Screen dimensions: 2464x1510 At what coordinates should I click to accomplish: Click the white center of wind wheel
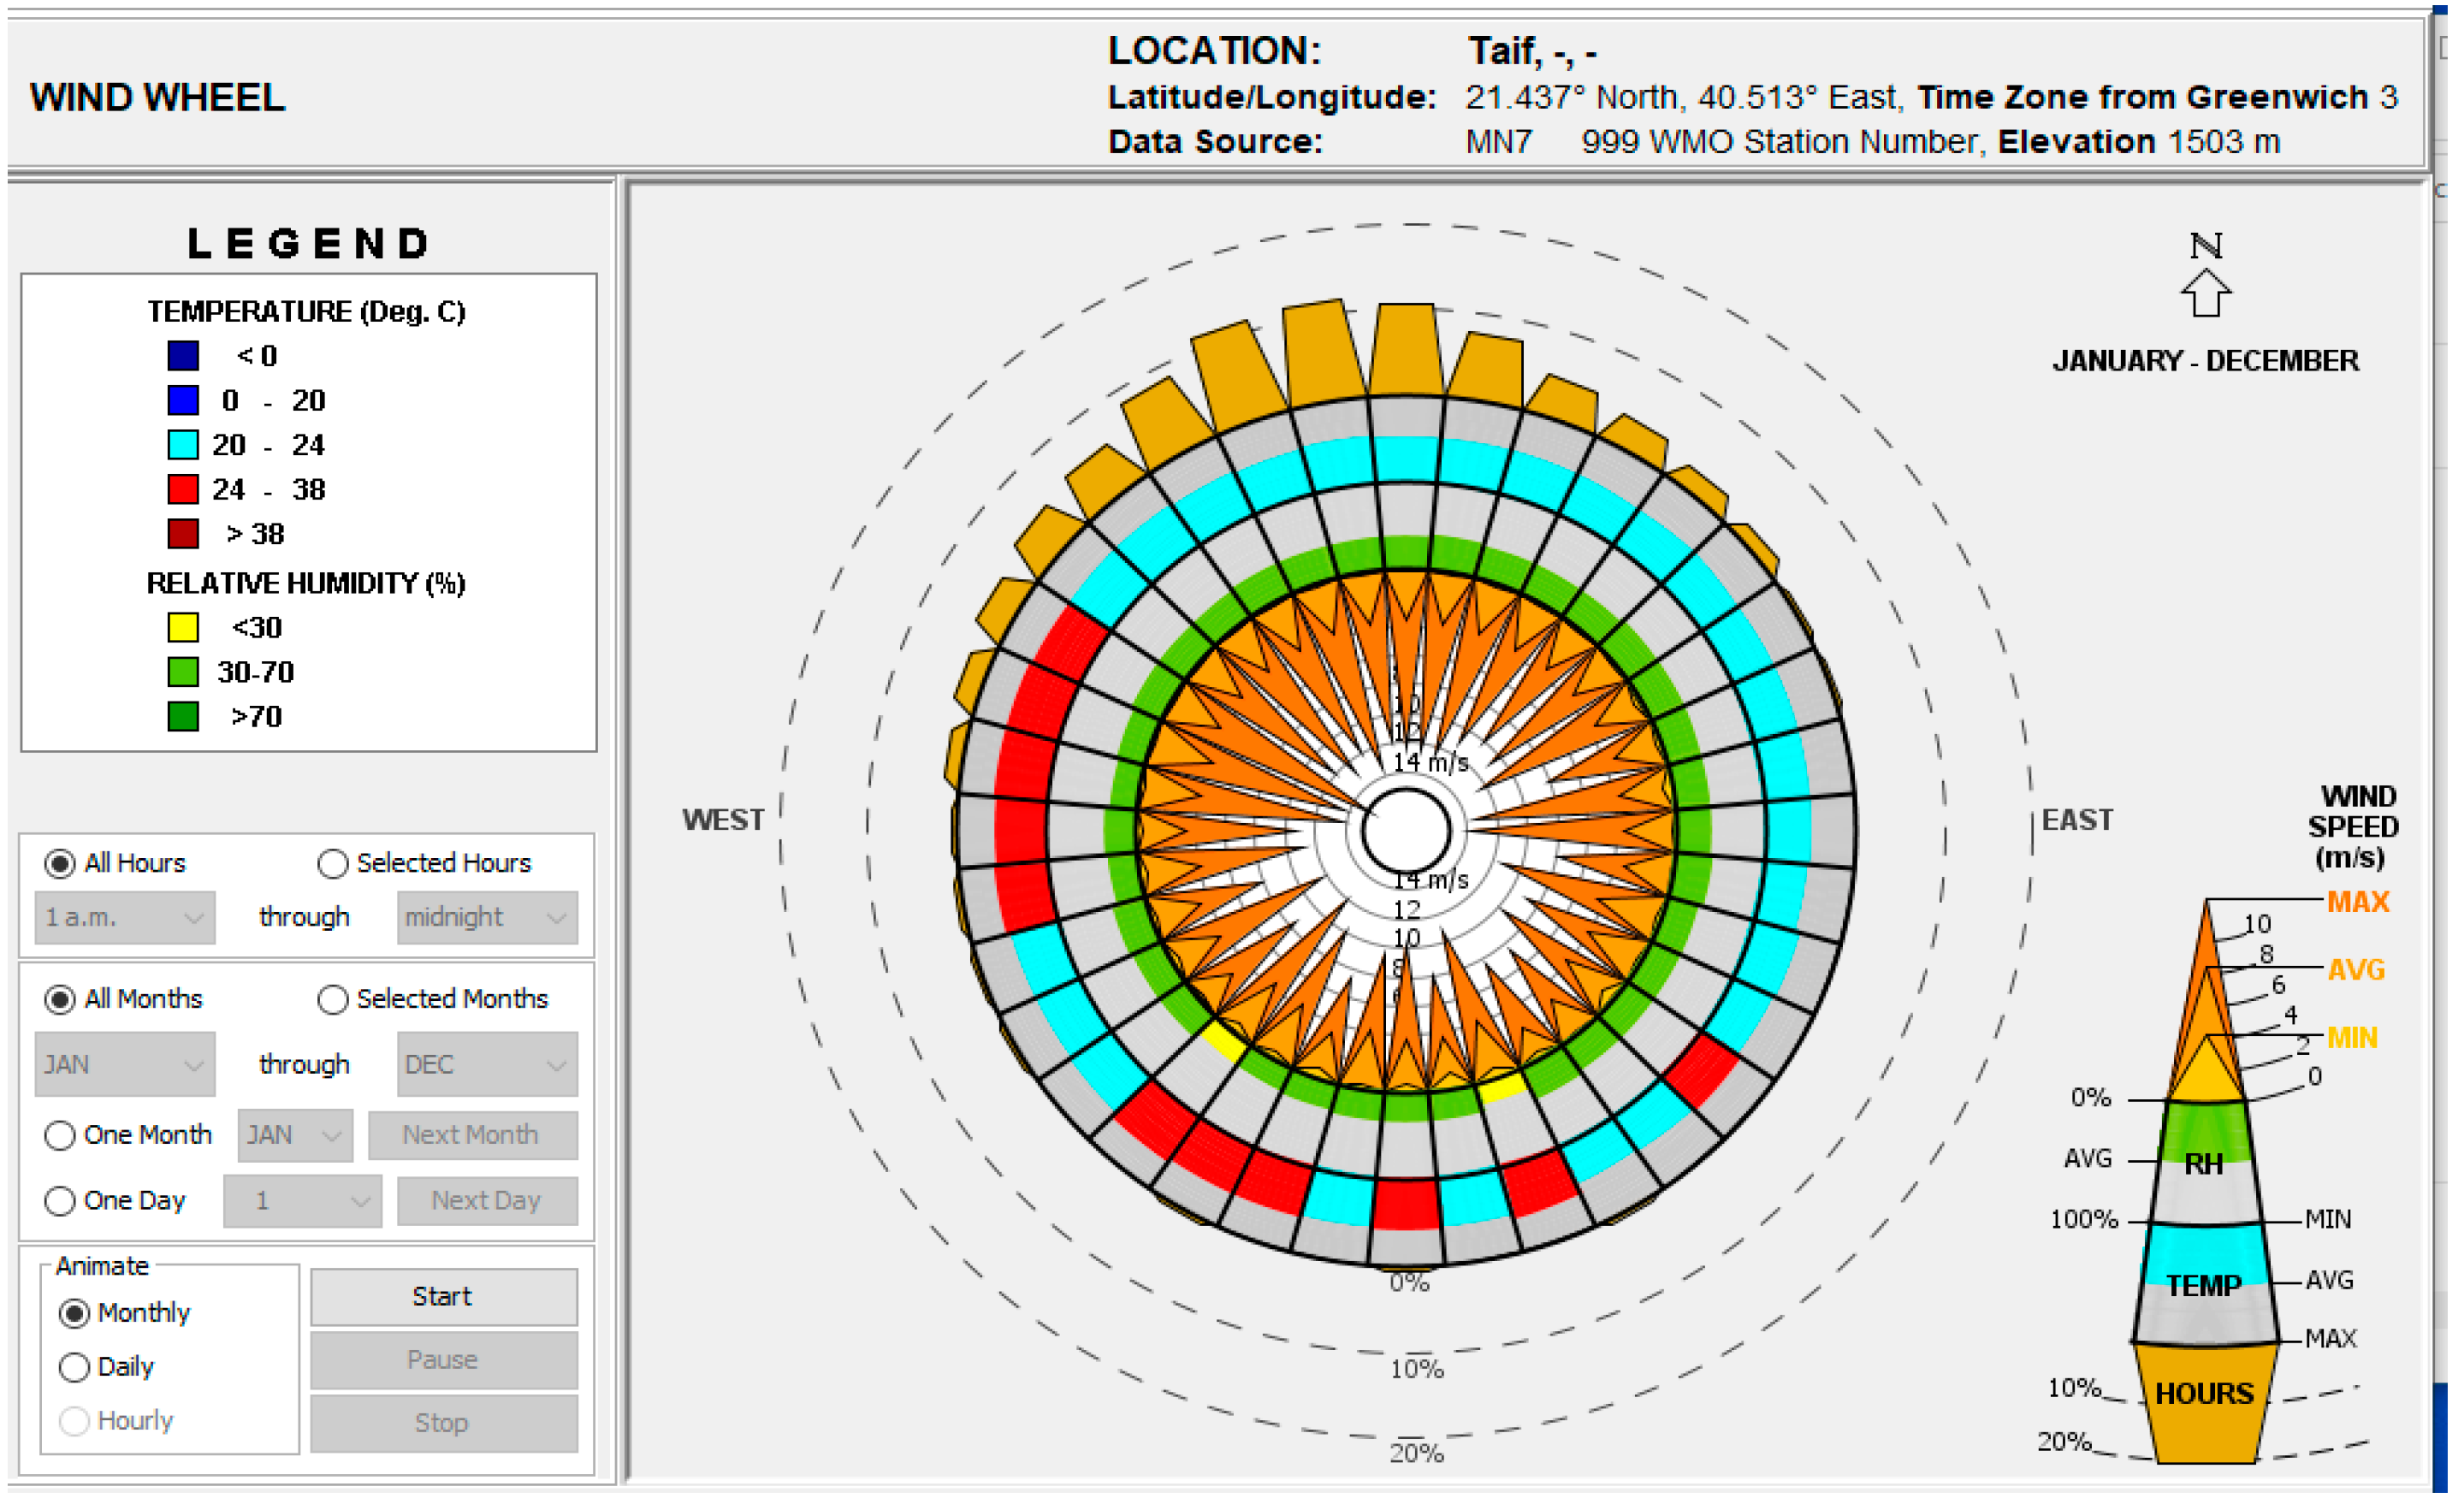1406,832
